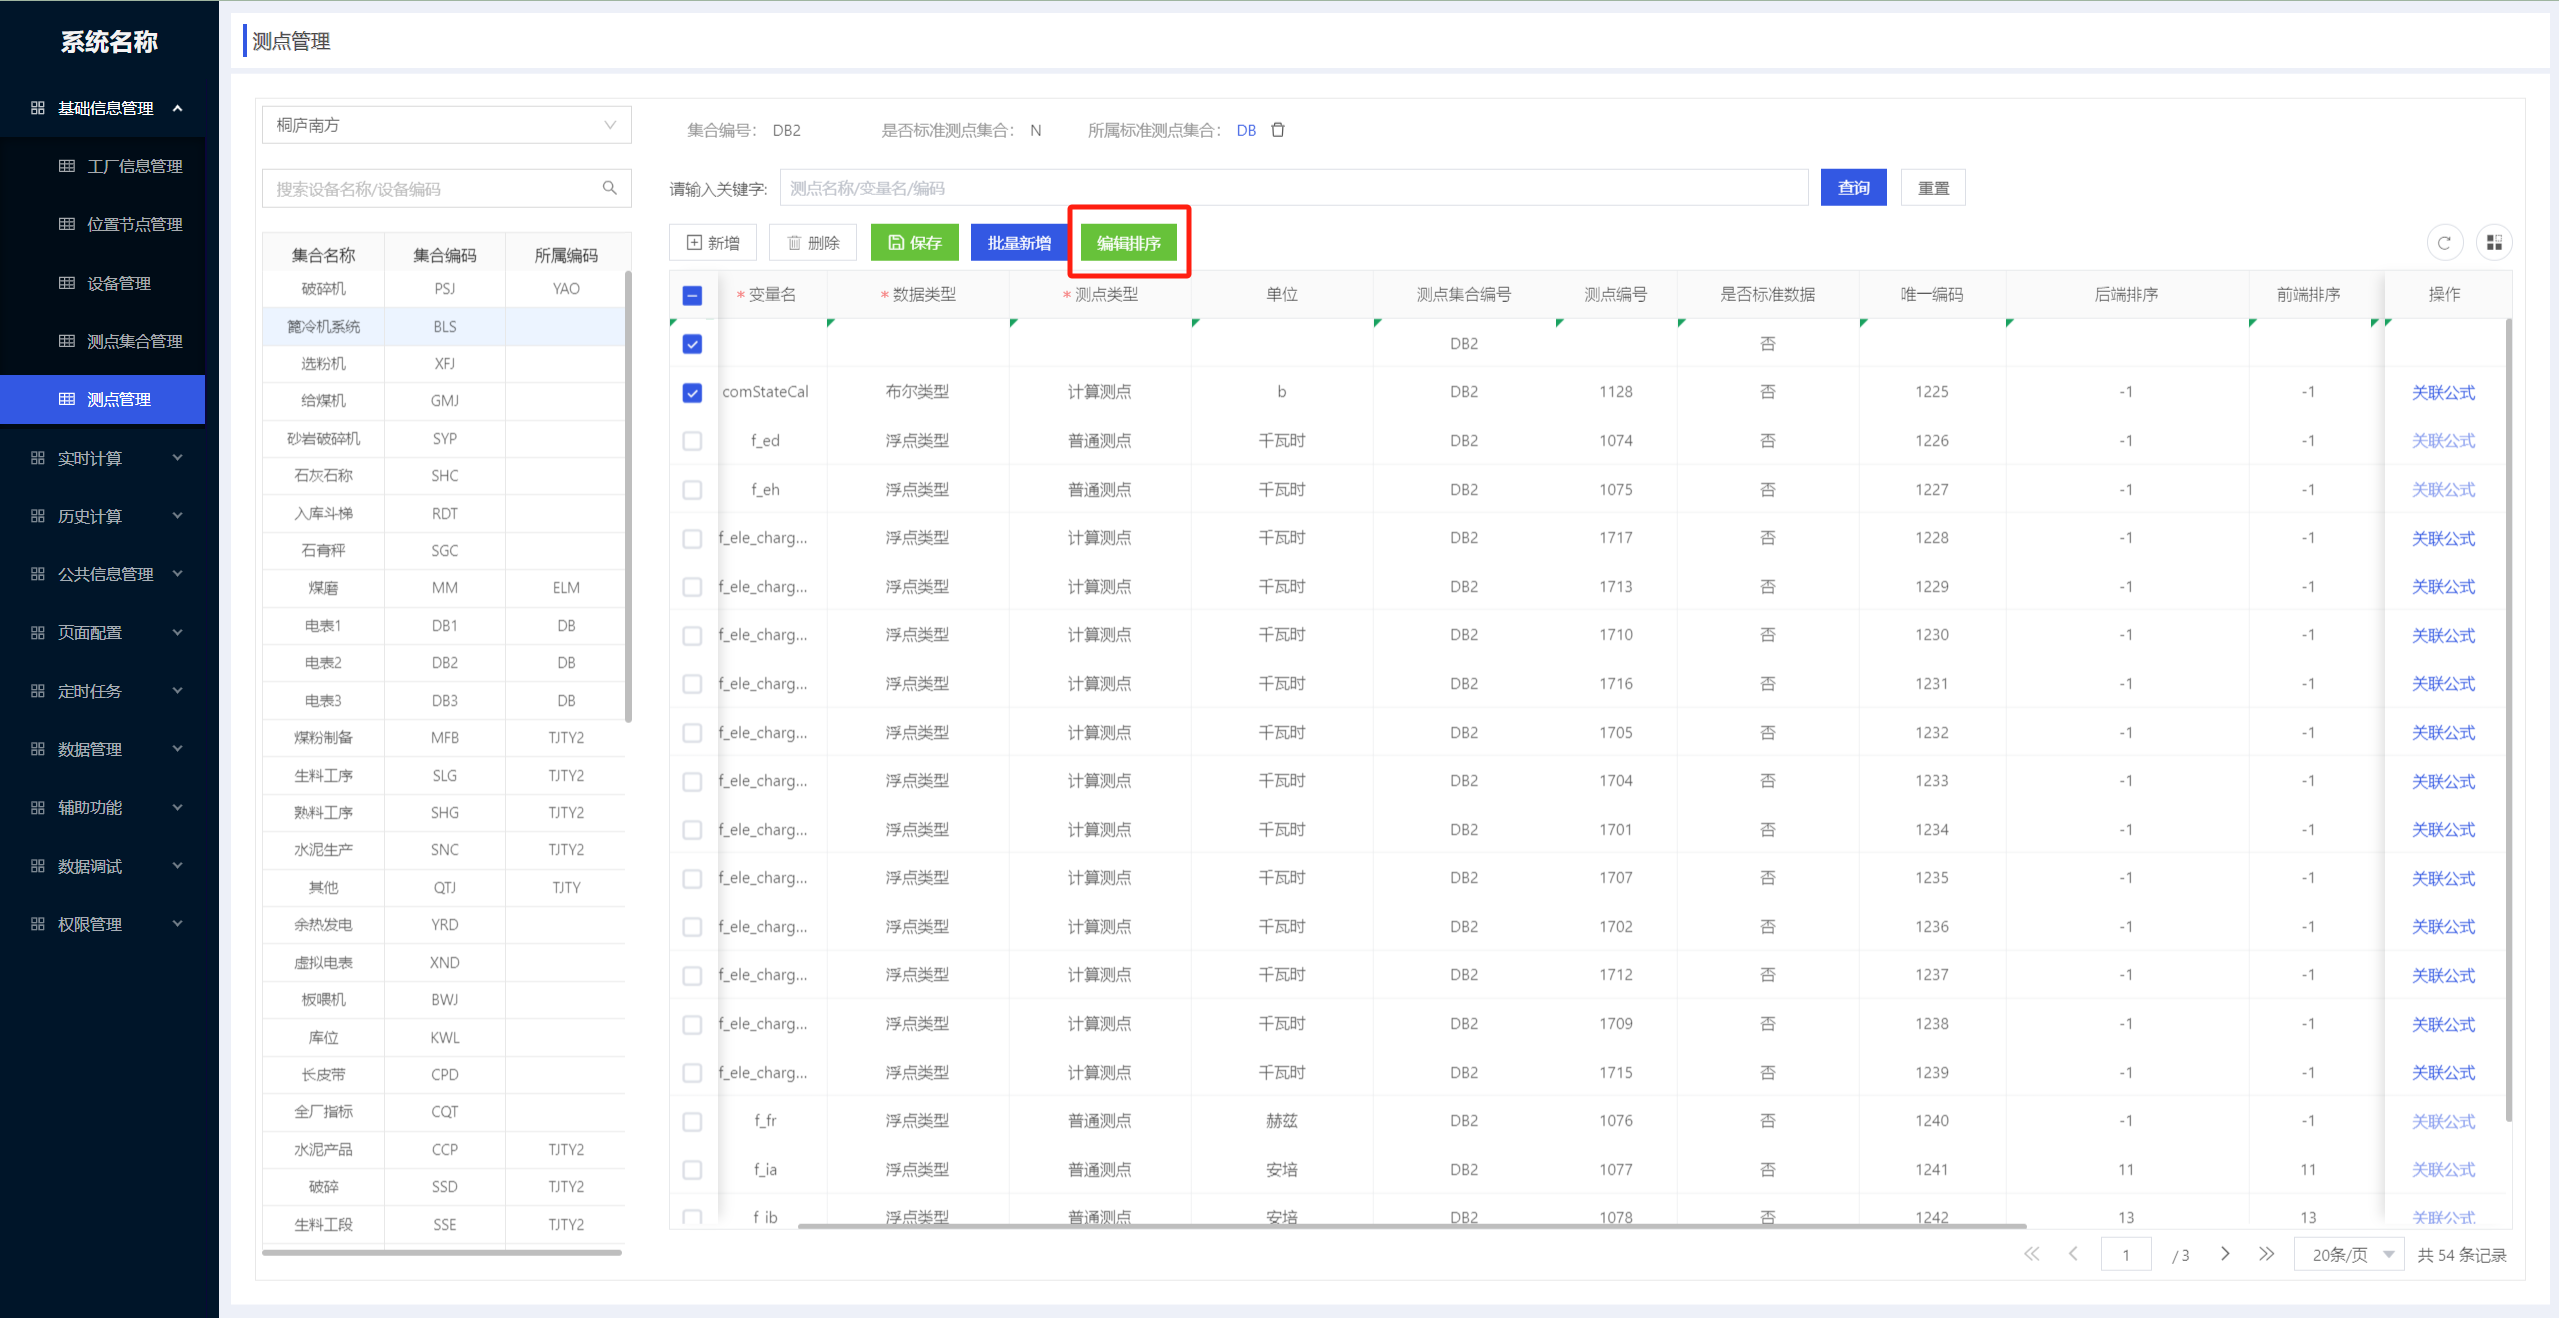This screenshot has height=1318, width=2559.
Task: Click the 工厂信息管理 table icon
Action: click(67, 166)
